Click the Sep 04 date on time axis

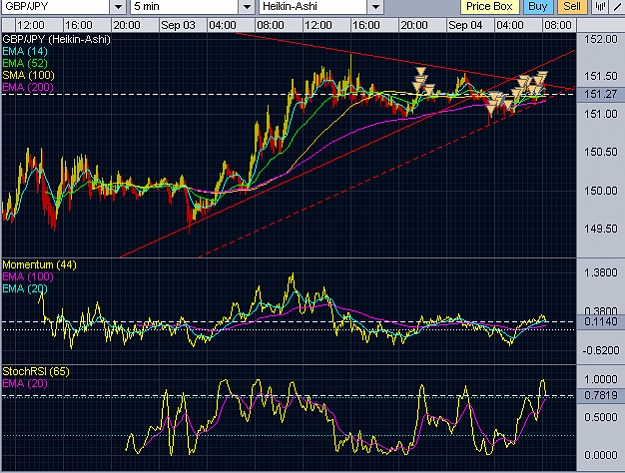click(x=465, y=25)
